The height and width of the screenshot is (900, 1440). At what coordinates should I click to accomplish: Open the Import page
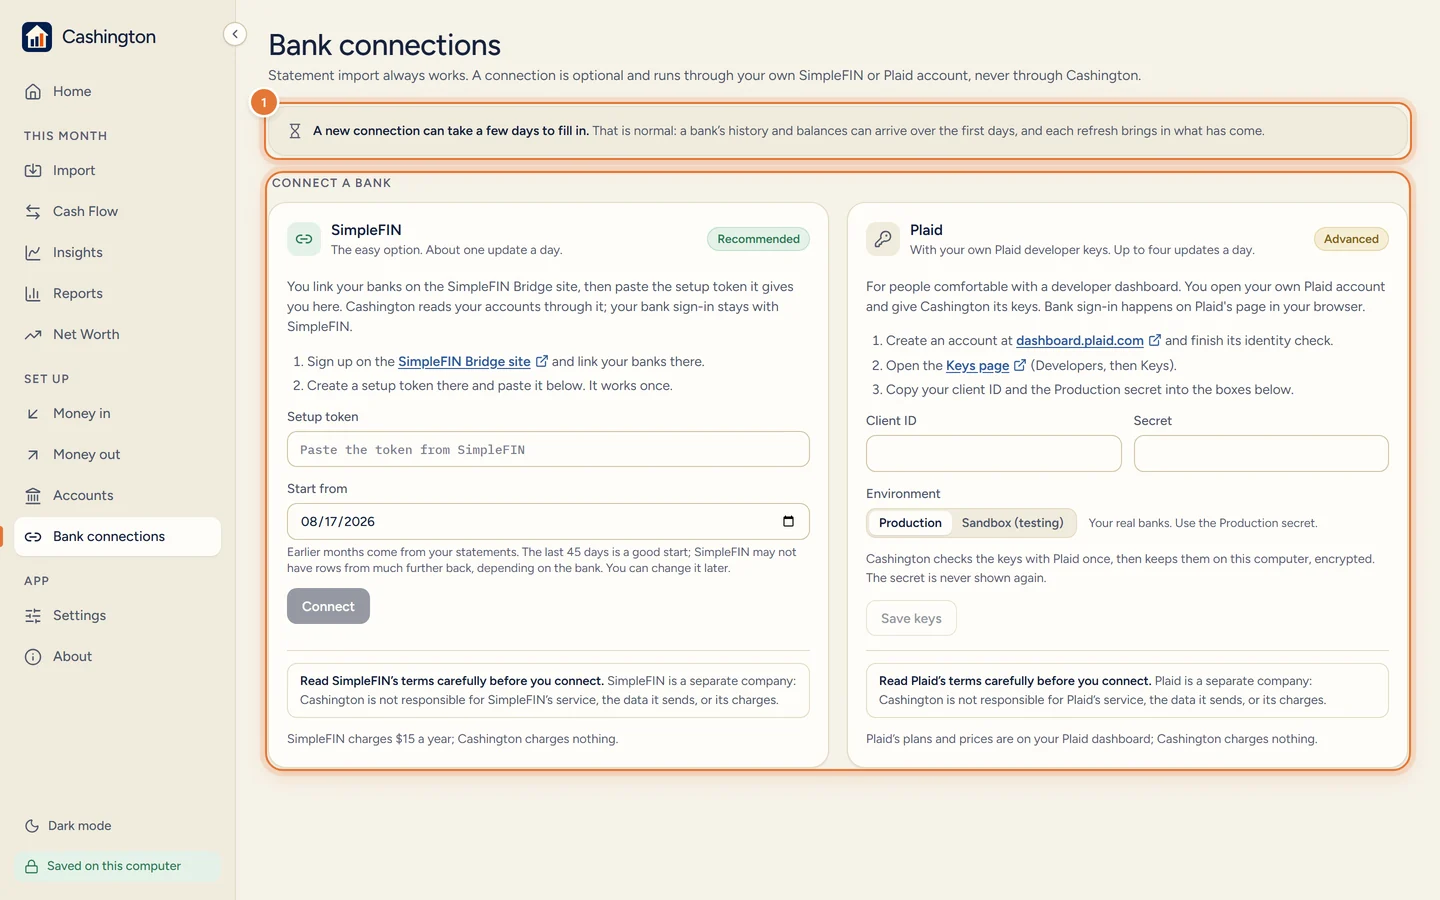[x=118, y=170]
